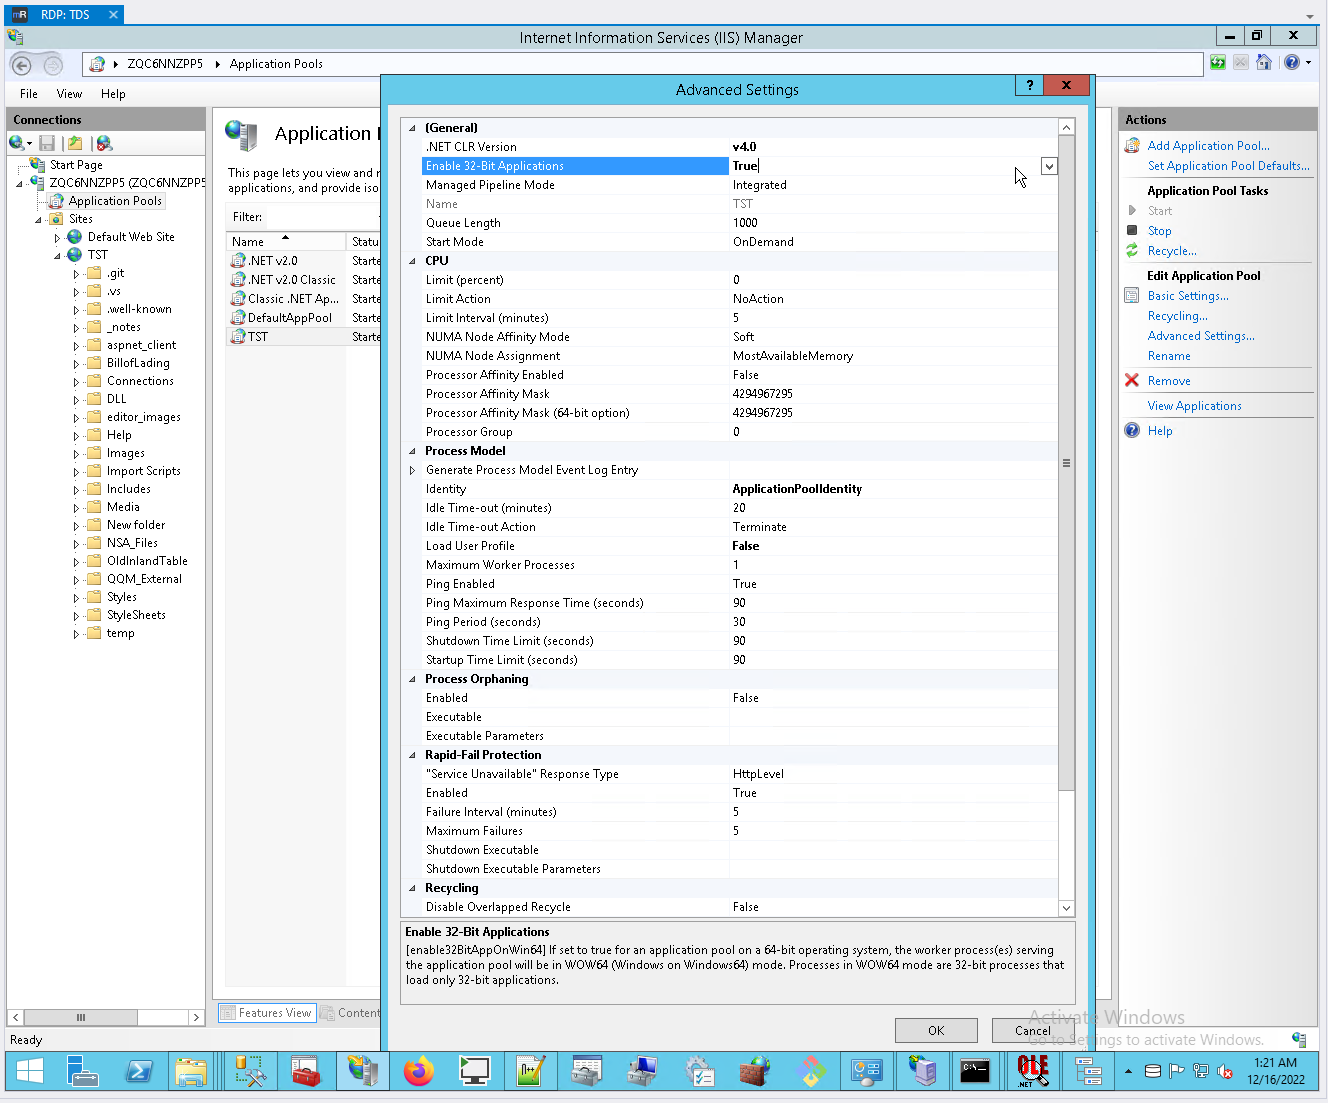Collapse the Recycling section
Viewport: 1328px width, 1103px height.
pyautogui.click(x=412, y=888)
